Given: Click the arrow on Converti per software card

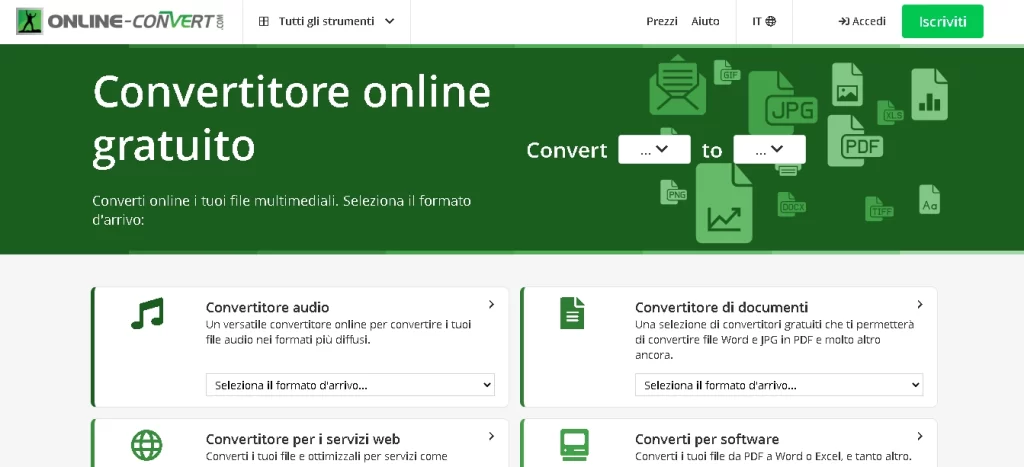Looking at the screenshot, I should [920, 436].
